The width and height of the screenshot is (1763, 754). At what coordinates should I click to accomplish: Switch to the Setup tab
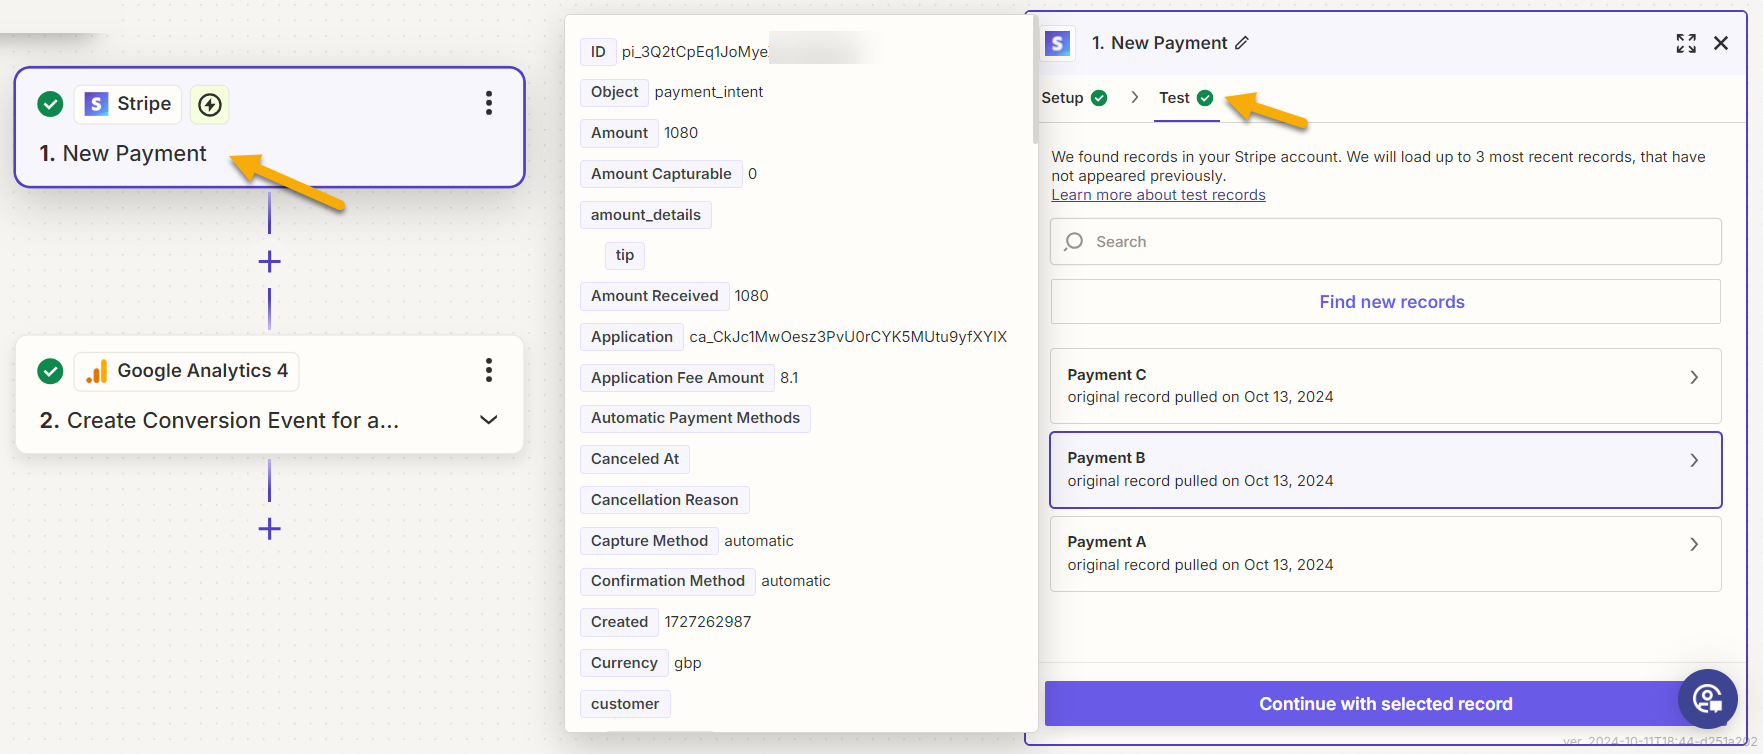(1074, 98)
